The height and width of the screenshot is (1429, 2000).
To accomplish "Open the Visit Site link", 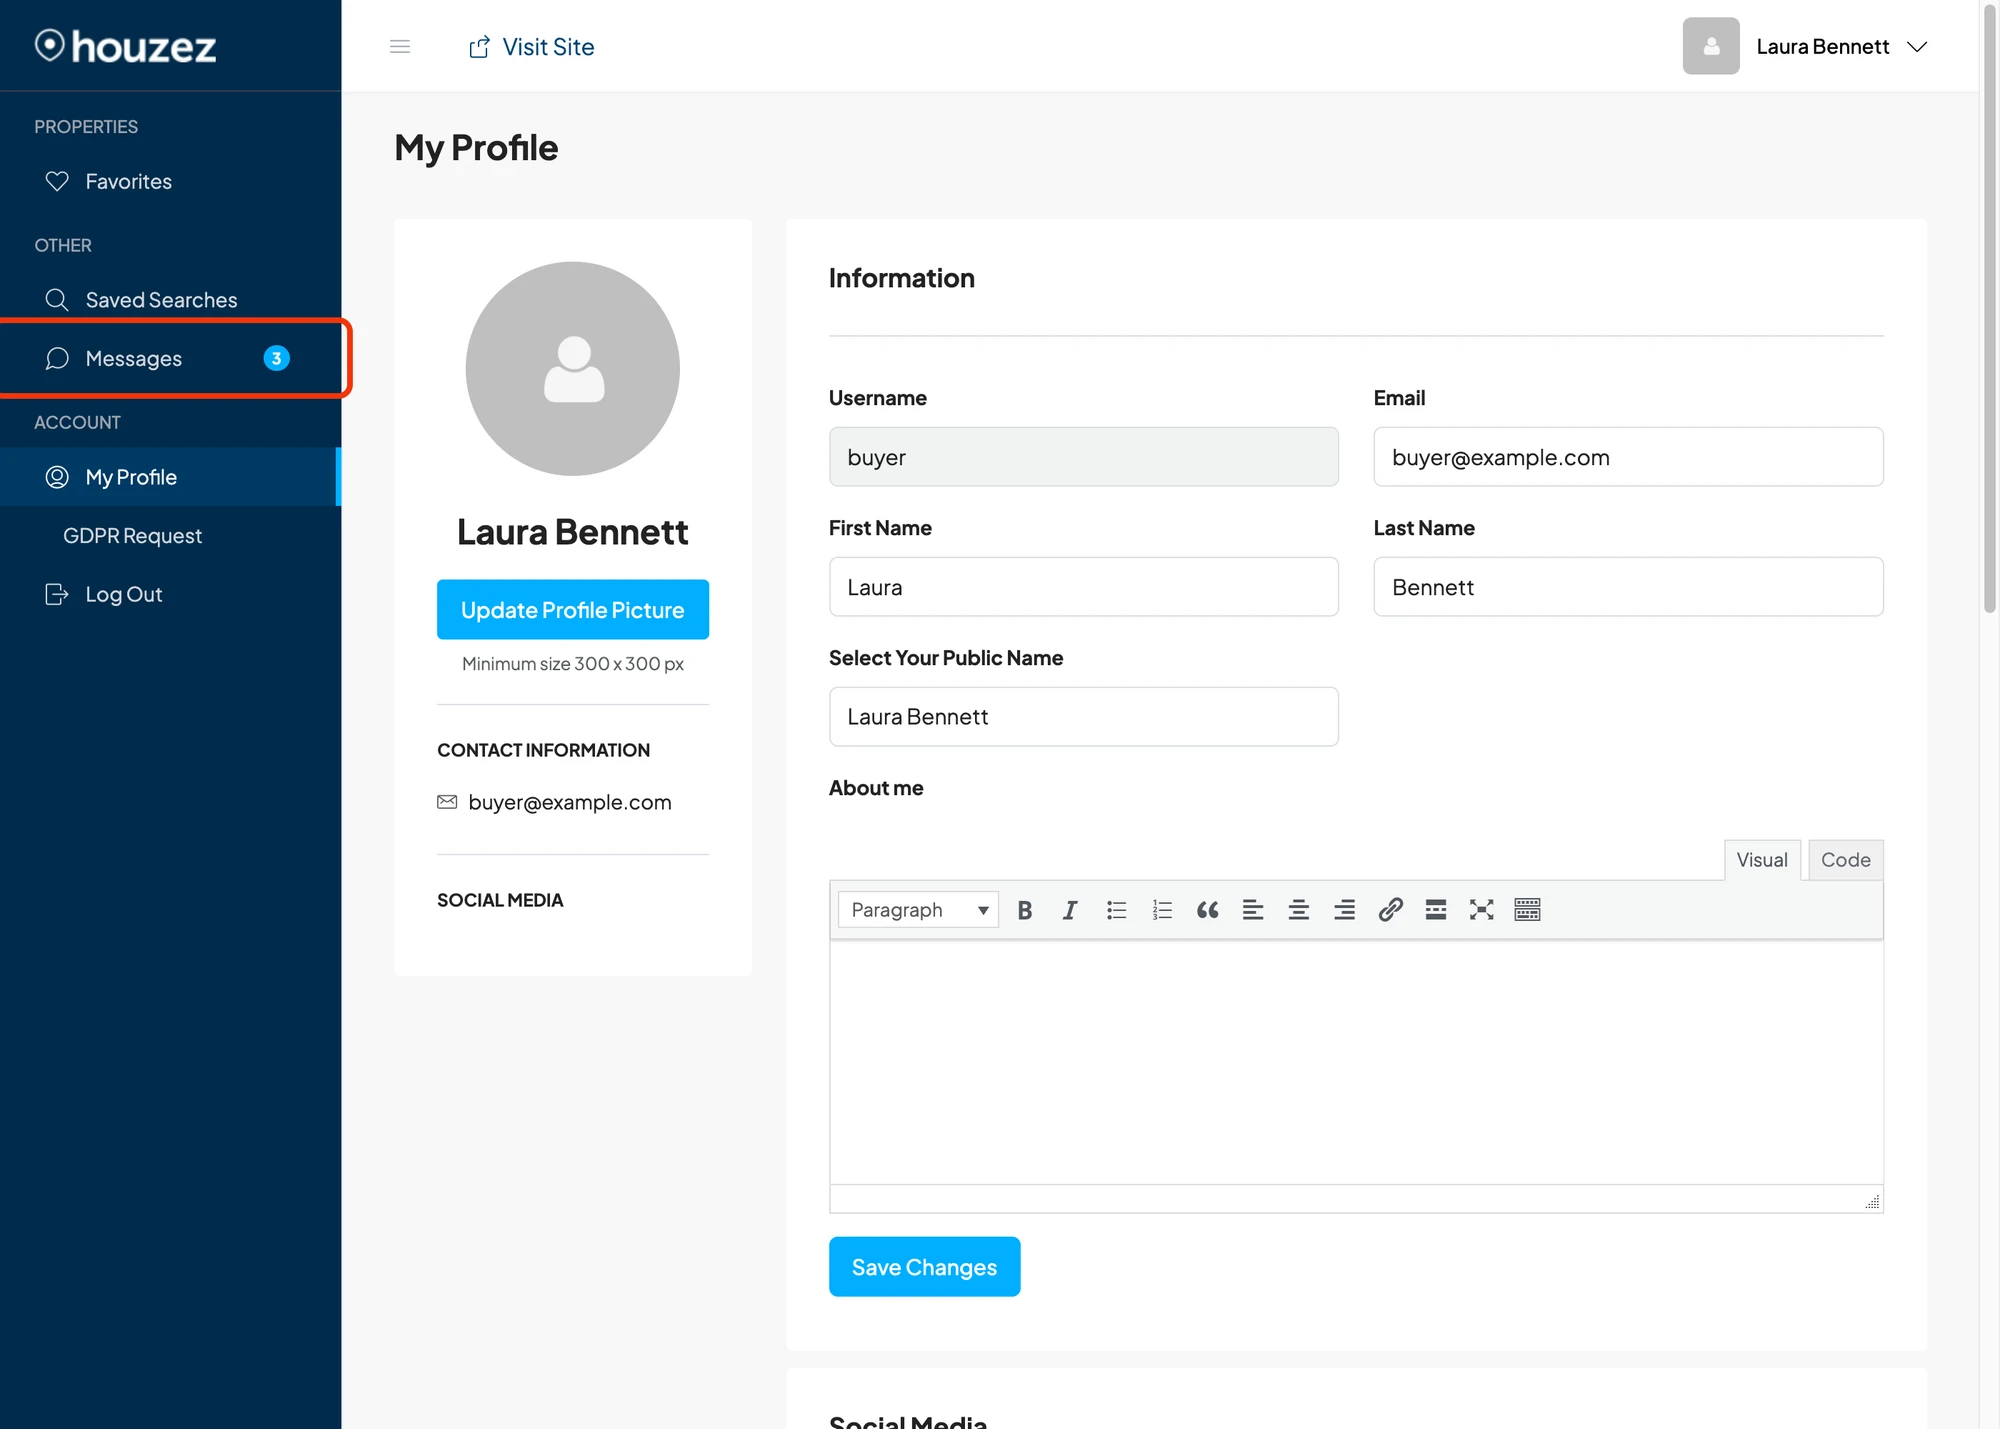I will click(532, 47).
